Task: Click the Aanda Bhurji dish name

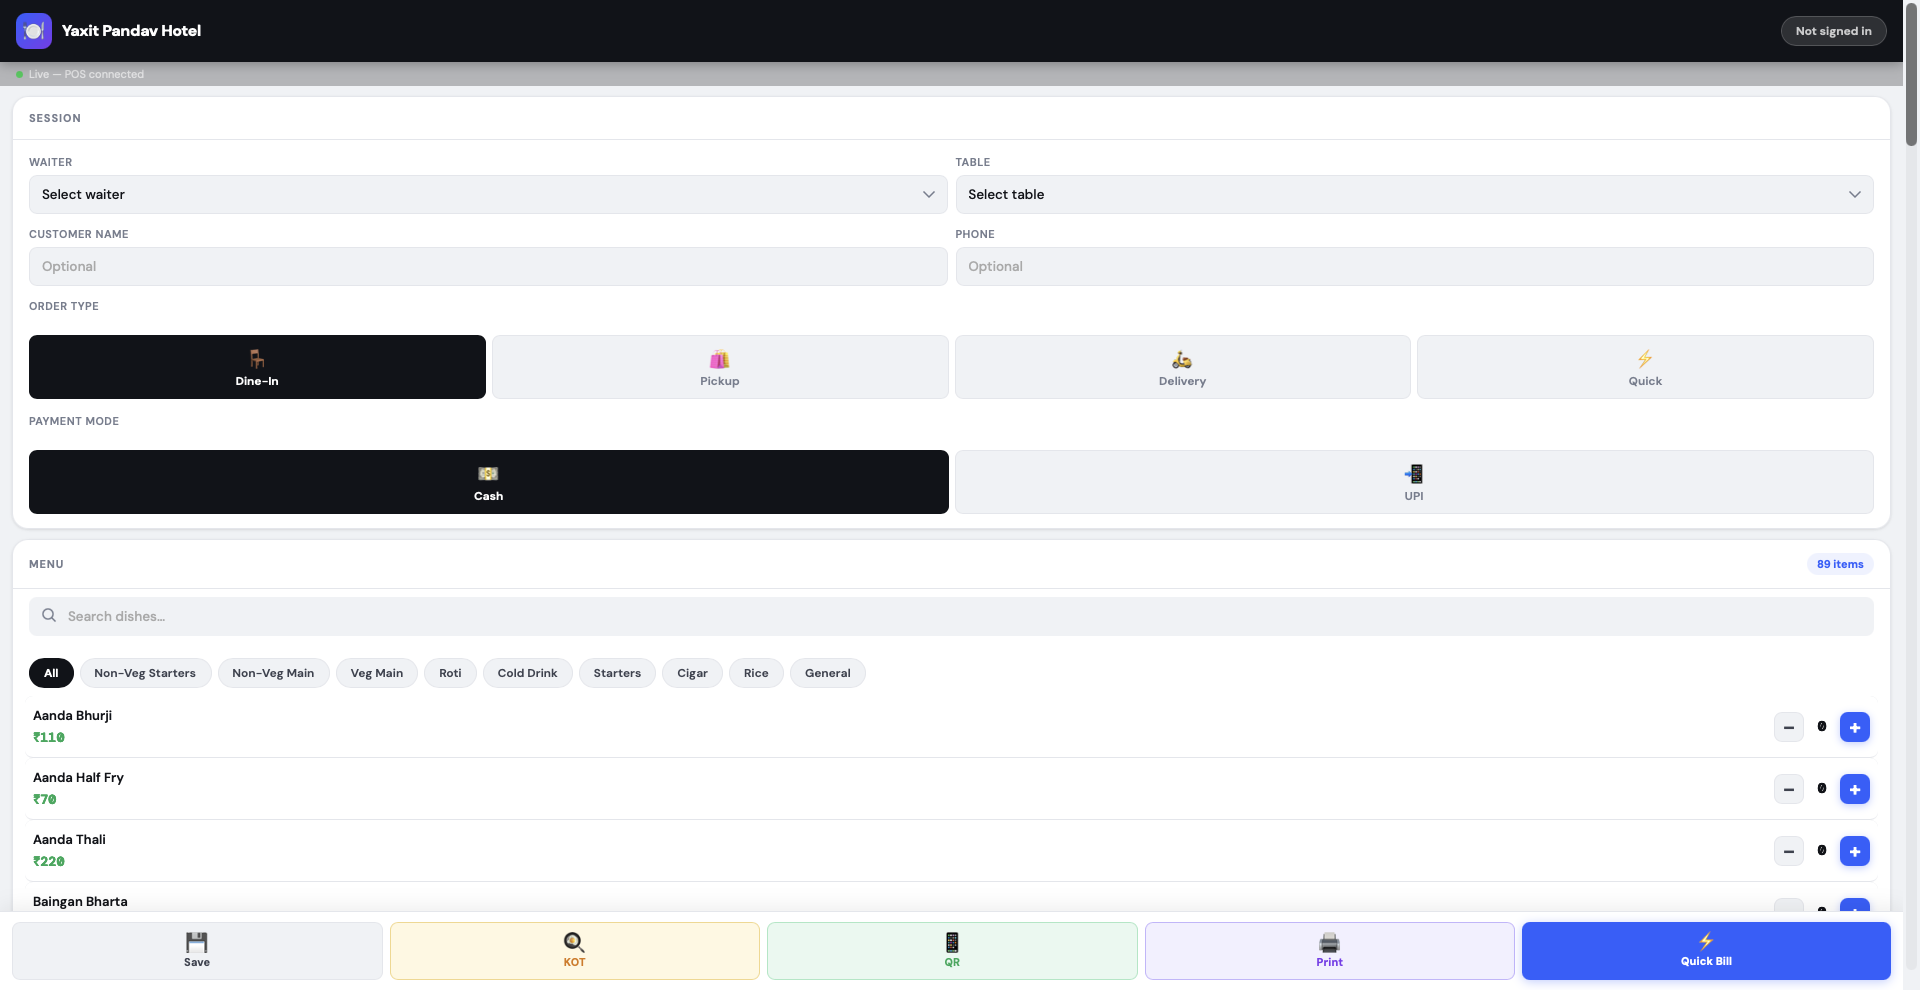Action: [x=72, y=715]
